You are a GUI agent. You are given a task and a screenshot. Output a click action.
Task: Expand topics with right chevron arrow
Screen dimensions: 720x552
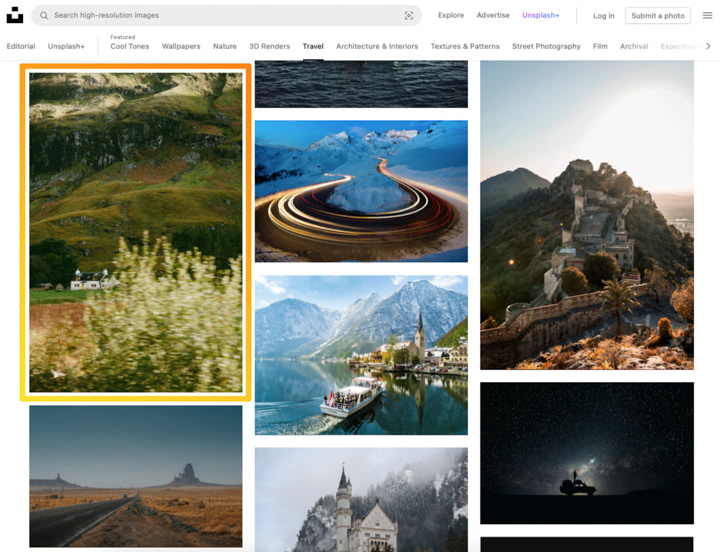(x=708, y=46)
